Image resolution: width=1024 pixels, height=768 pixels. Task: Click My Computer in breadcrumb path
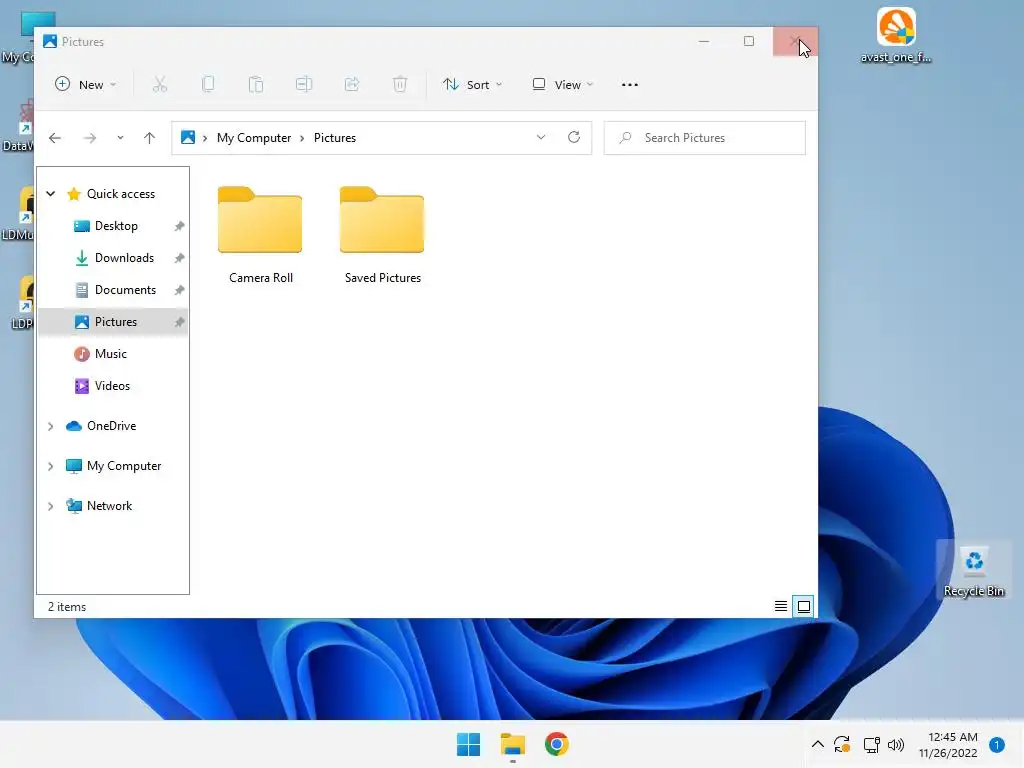pyautogui.click(x=254, y=138)
